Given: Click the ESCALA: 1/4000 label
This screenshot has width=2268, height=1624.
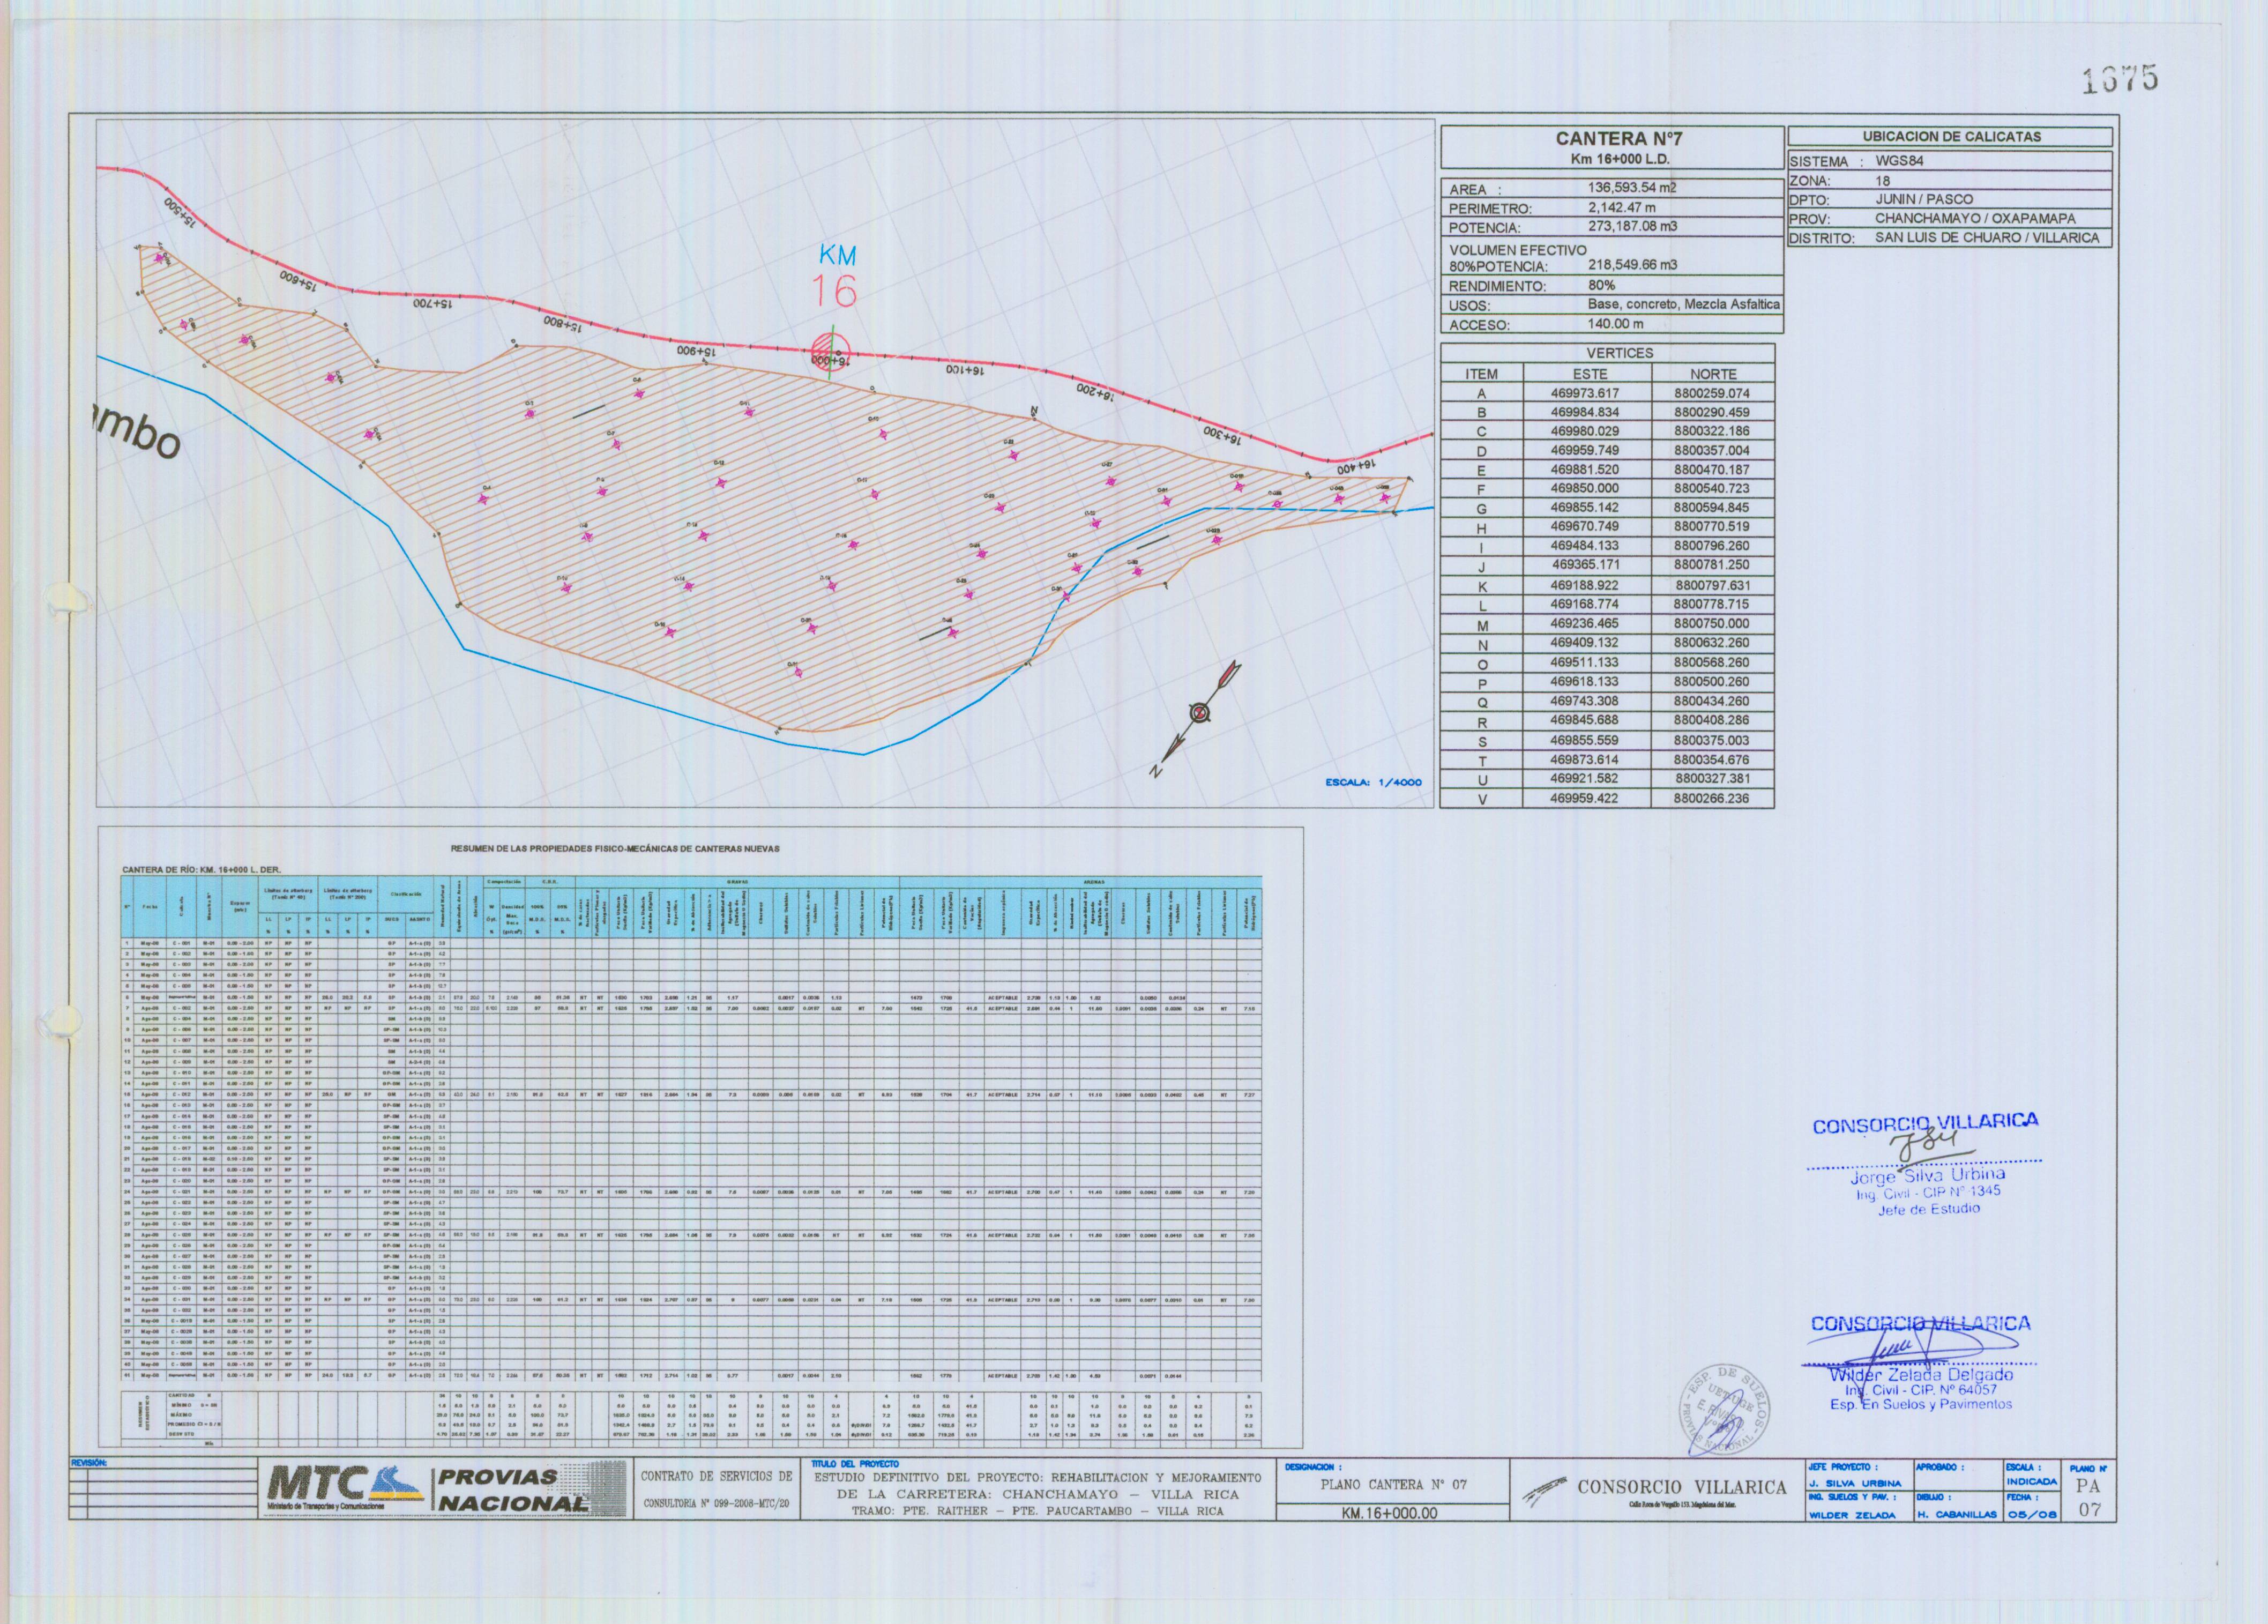Looking at the screenshot, I should tap(1373, 783).
